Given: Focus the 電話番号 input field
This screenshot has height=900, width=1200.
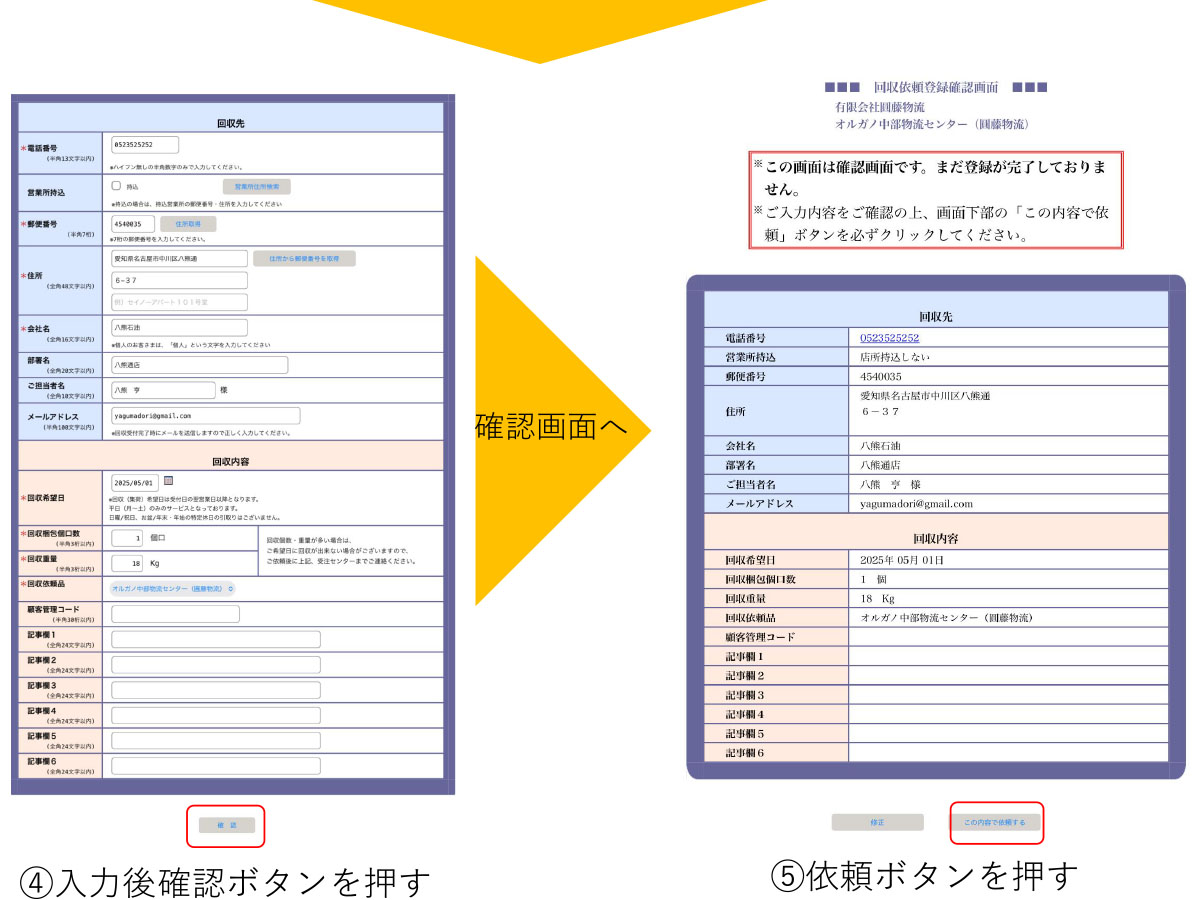Looking at the screenshot, I should [144, 145].
